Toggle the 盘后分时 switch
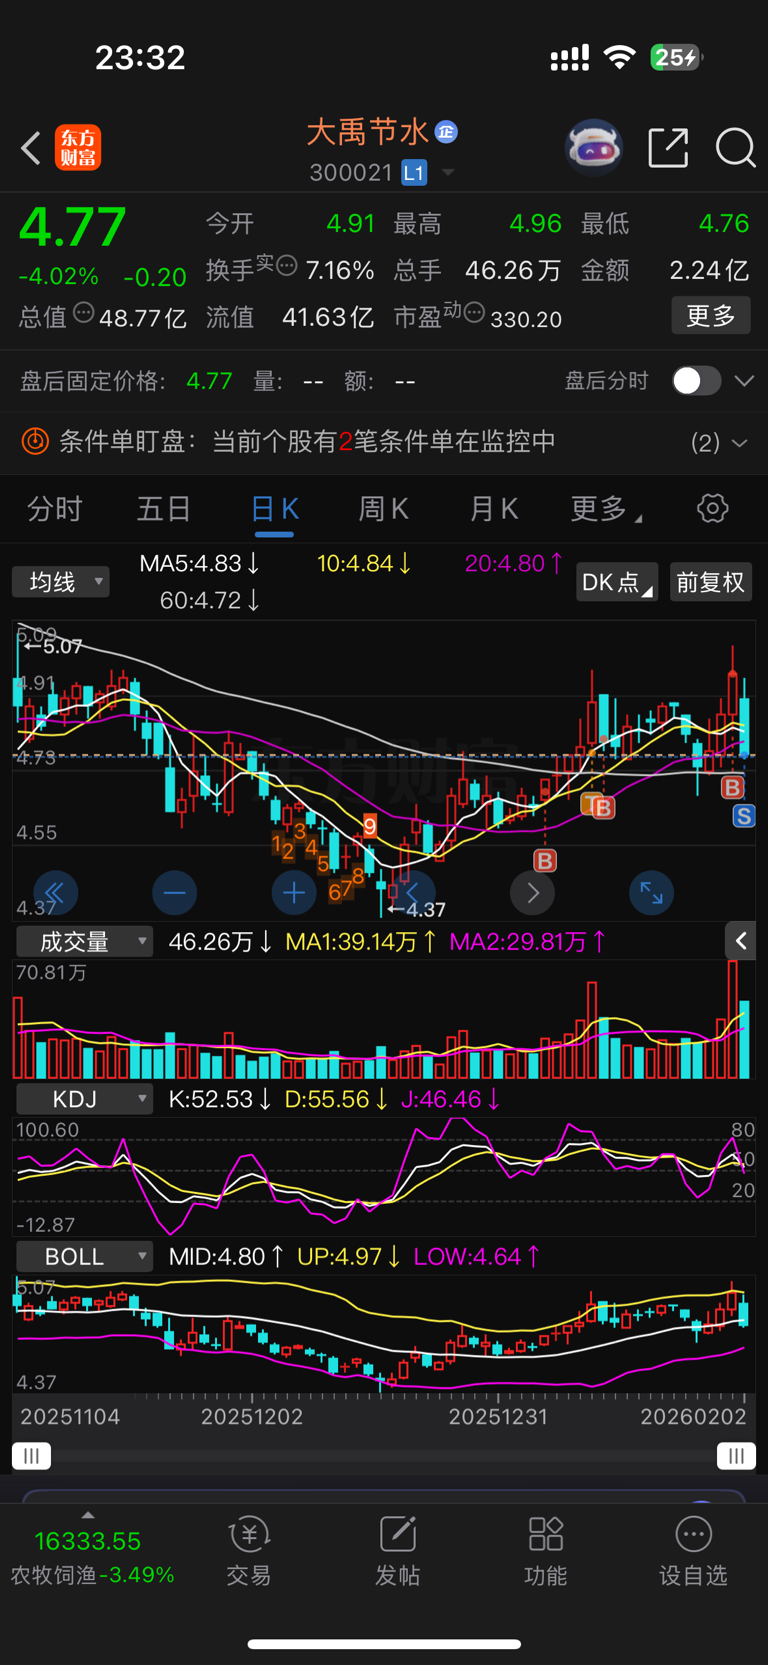The width and height of the screenshot is (769, 1665). click(x=696, y=381)
